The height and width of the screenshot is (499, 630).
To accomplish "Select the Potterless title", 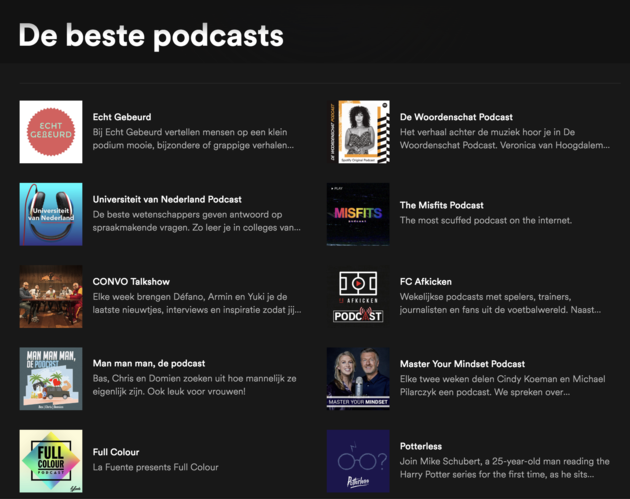I will [x=421, y=446].
